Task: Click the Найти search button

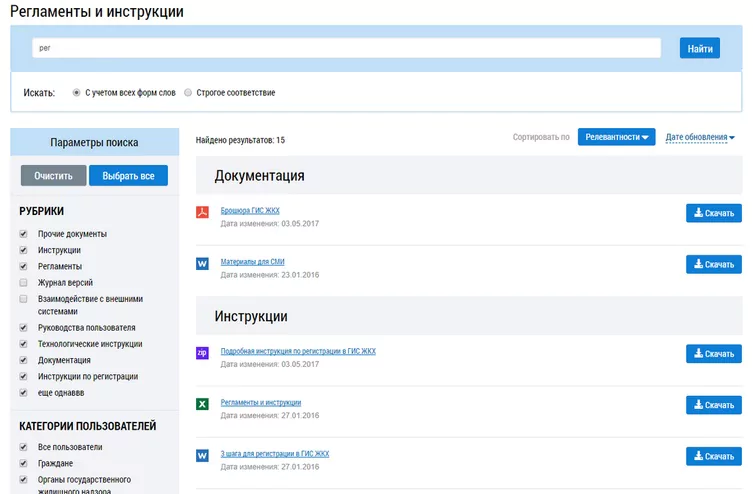Action: (x=700, y=48)
